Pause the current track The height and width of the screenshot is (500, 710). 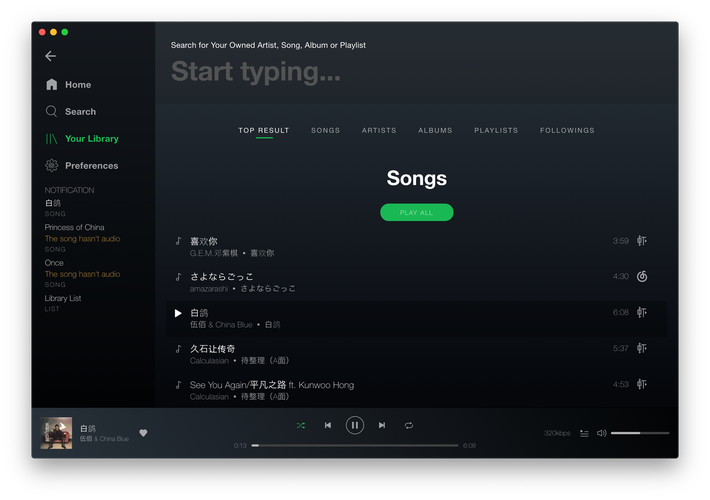point(355,425)
